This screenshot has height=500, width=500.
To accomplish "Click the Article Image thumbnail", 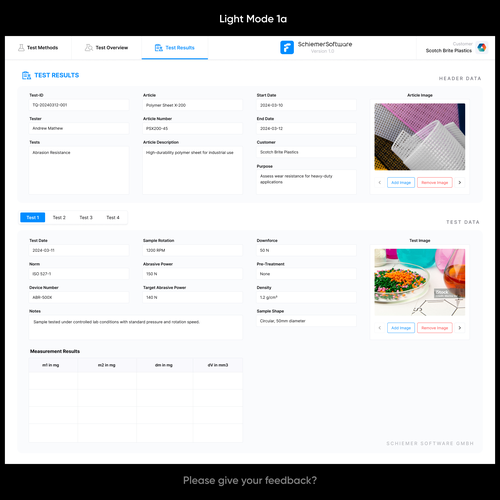I will (420, 137).
